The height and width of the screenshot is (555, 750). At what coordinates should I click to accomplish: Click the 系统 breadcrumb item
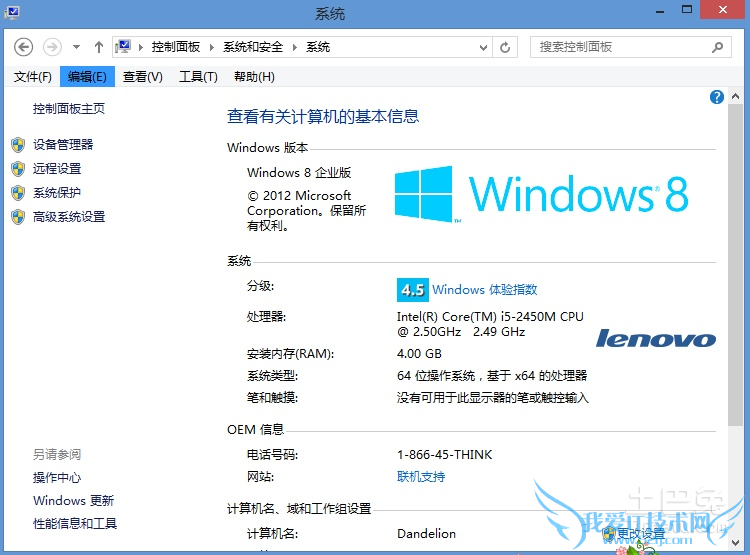(x=318, y=47)
